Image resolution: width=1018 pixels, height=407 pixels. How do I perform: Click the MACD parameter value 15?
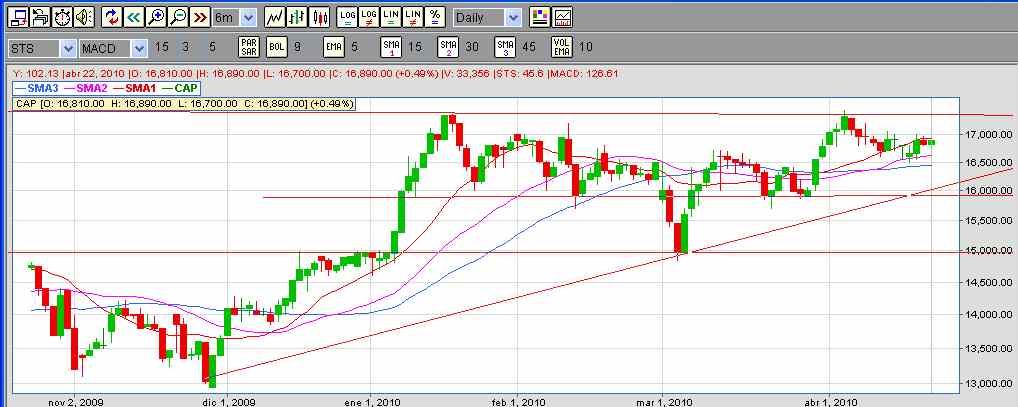coord(161,47)
